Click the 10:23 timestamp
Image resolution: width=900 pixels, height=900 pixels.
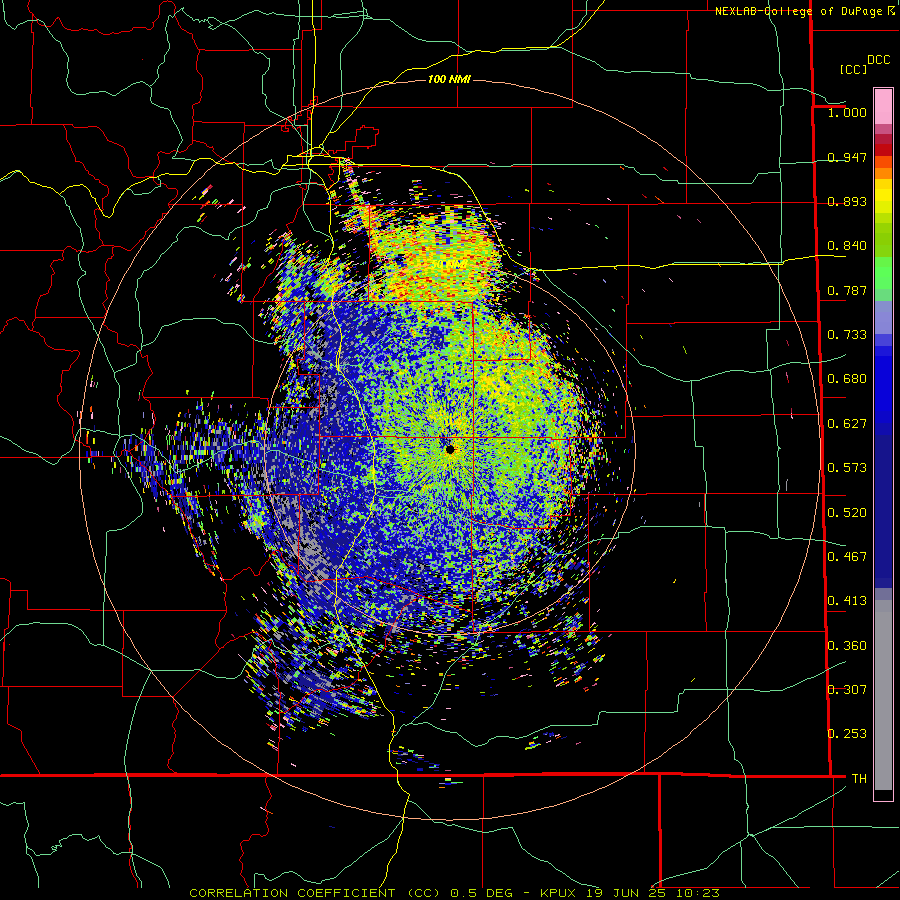click(x=697, y=893)
